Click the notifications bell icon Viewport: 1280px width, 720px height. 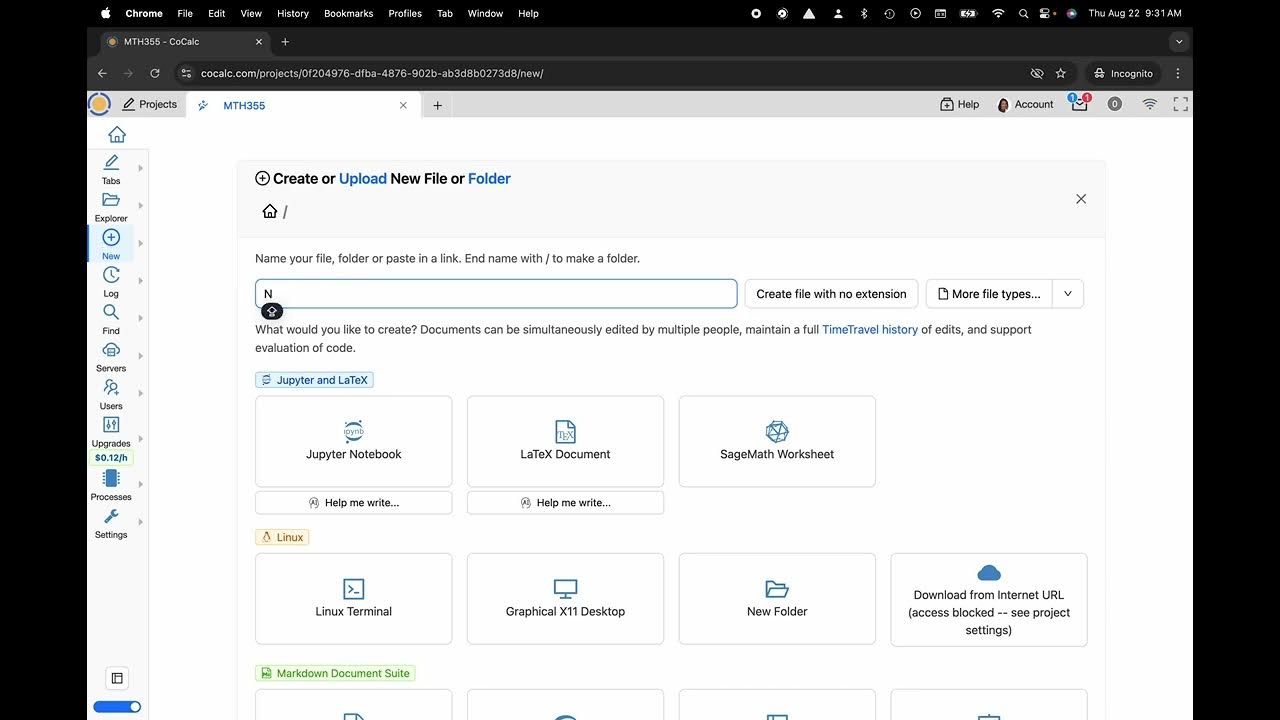point(1079,104)
